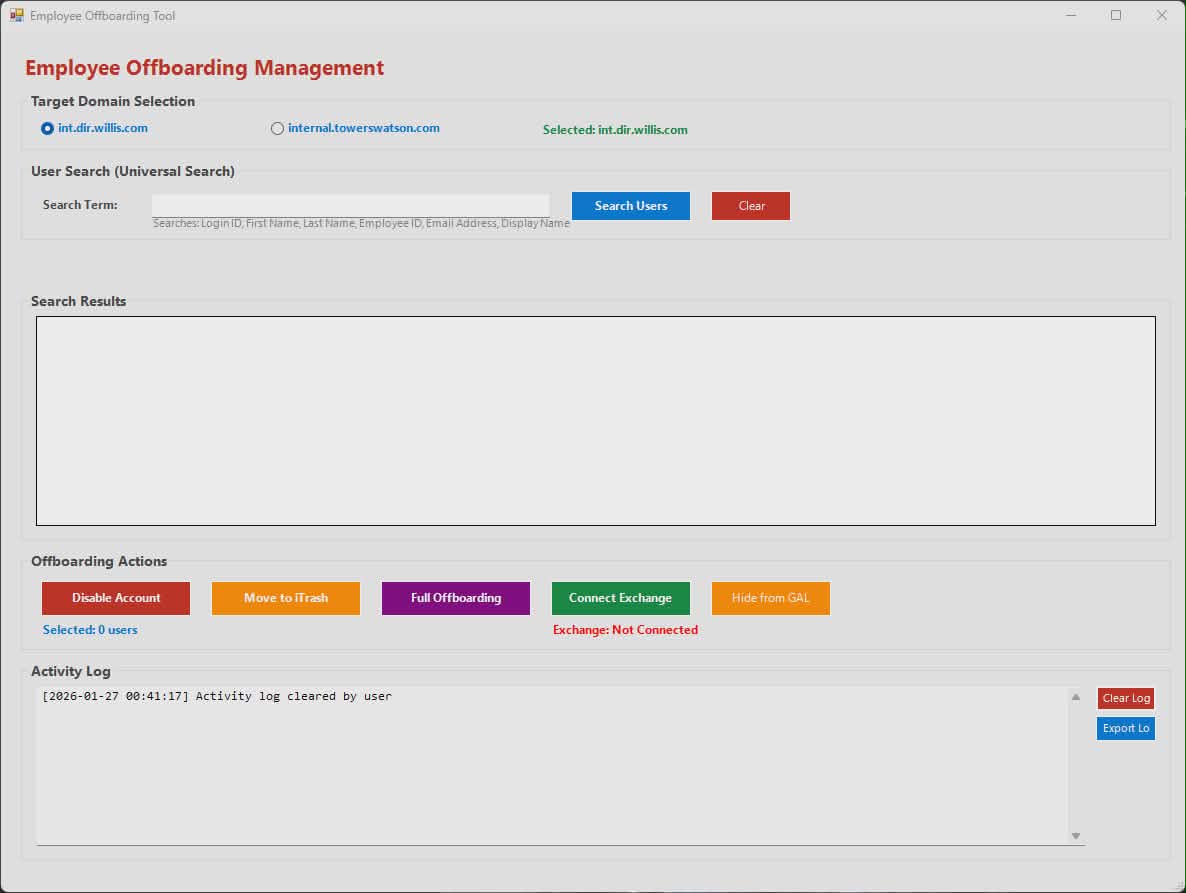The image size is (1186, 893).
Task: Clear the Activity Log
Action: coord(1125,697)
